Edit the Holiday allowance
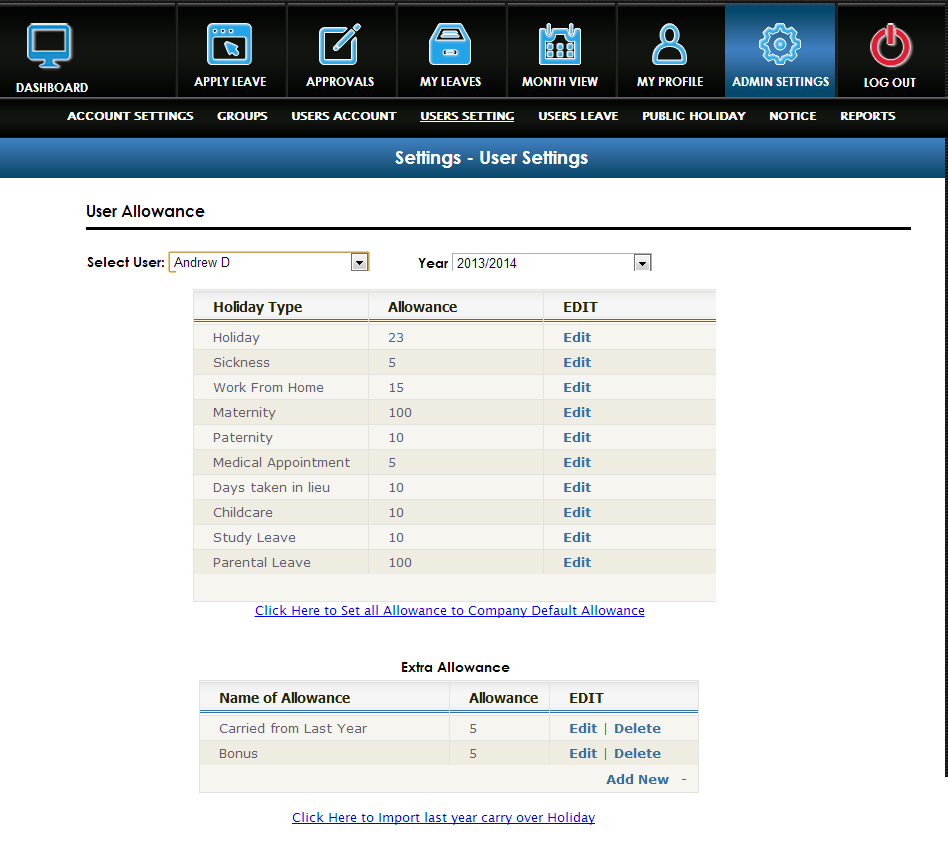Viewport: 948px width, 866px height. click(x=577, y=337)
